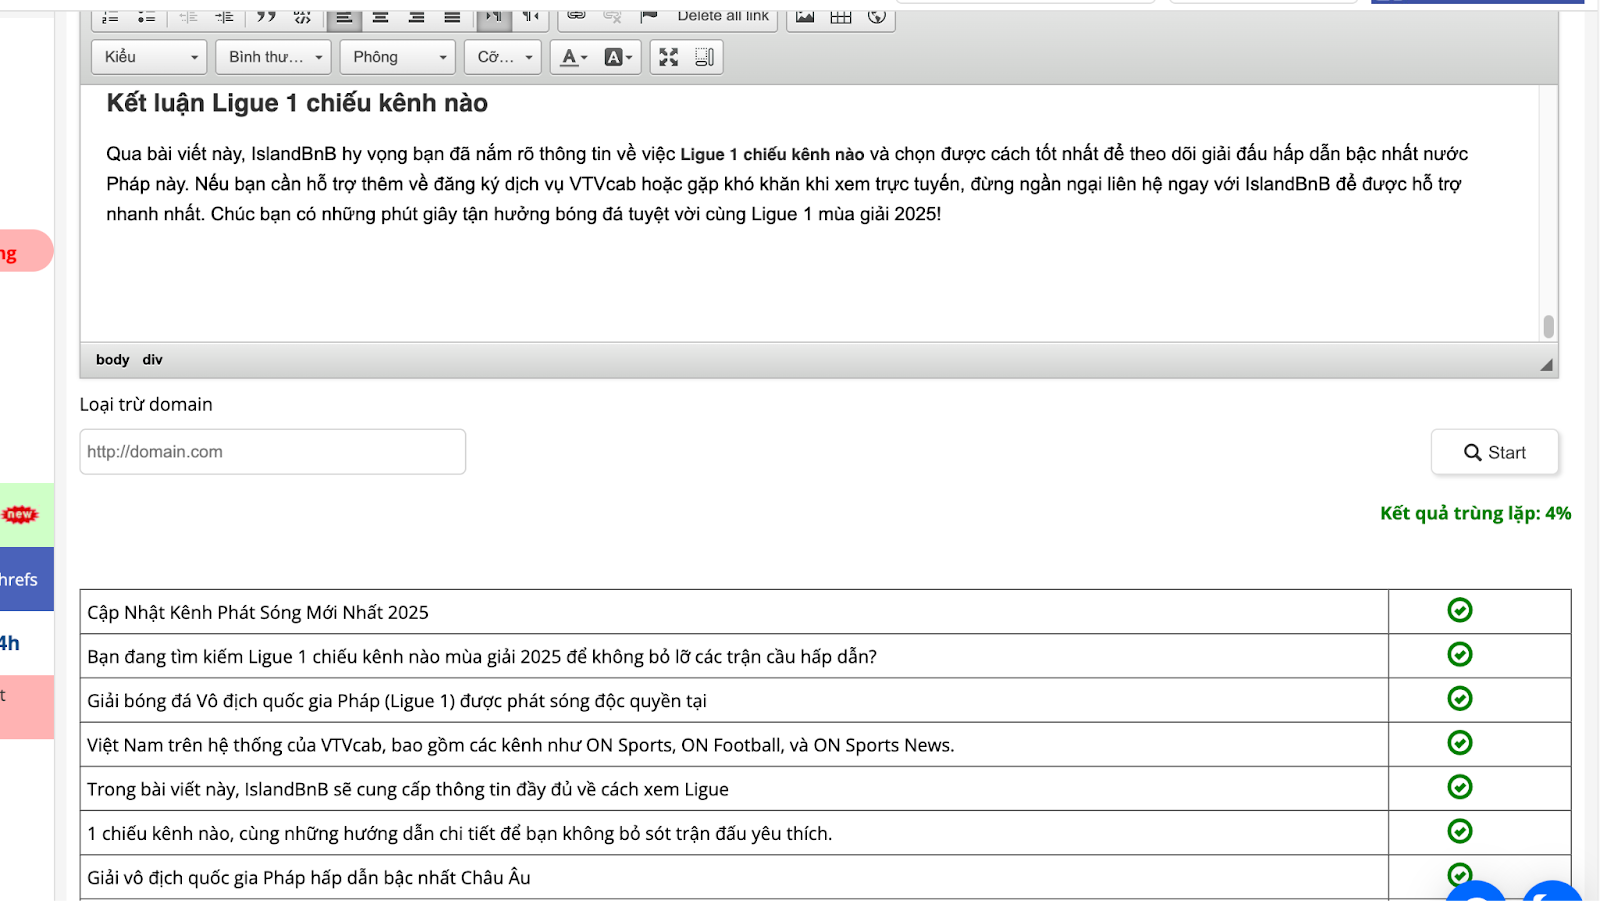Screen dimensions: 1600x901
Task: Increase indent in the editor toolbar
Action: point(224,17)
